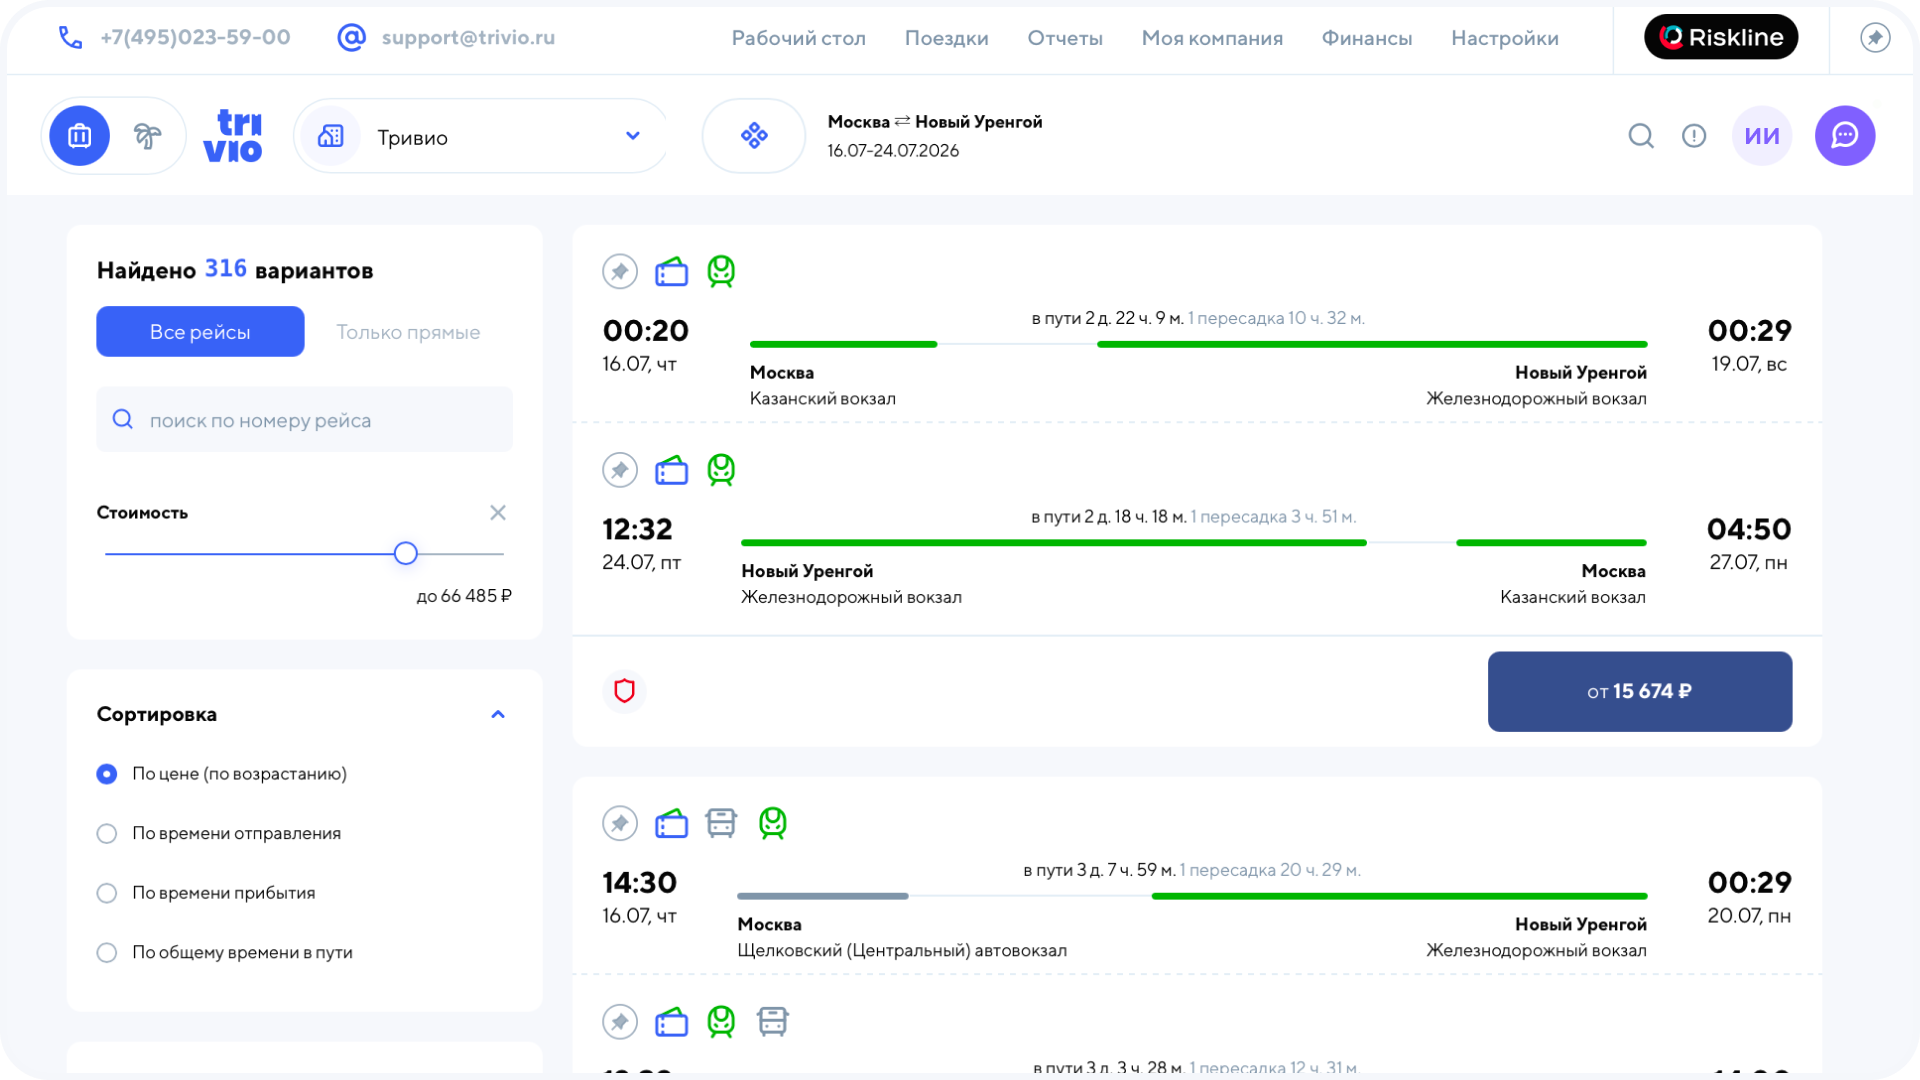Click the green train icon on 14:30 segment
This screenshot has width=1920, height=1080.
coord(773,824)
